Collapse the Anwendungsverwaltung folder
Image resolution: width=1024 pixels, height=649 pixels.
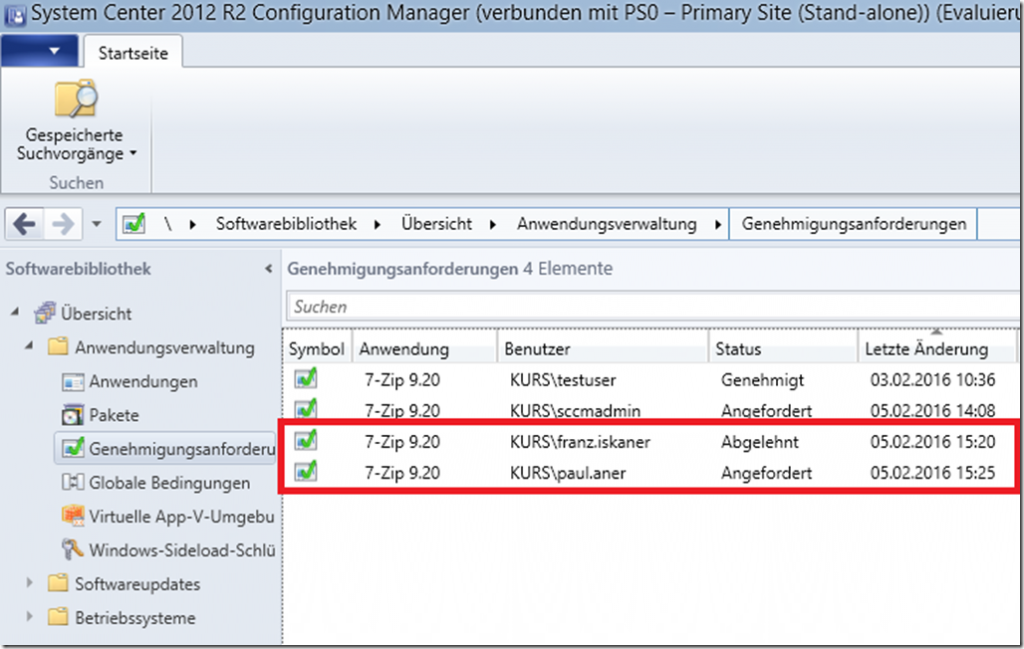[30, 348]
